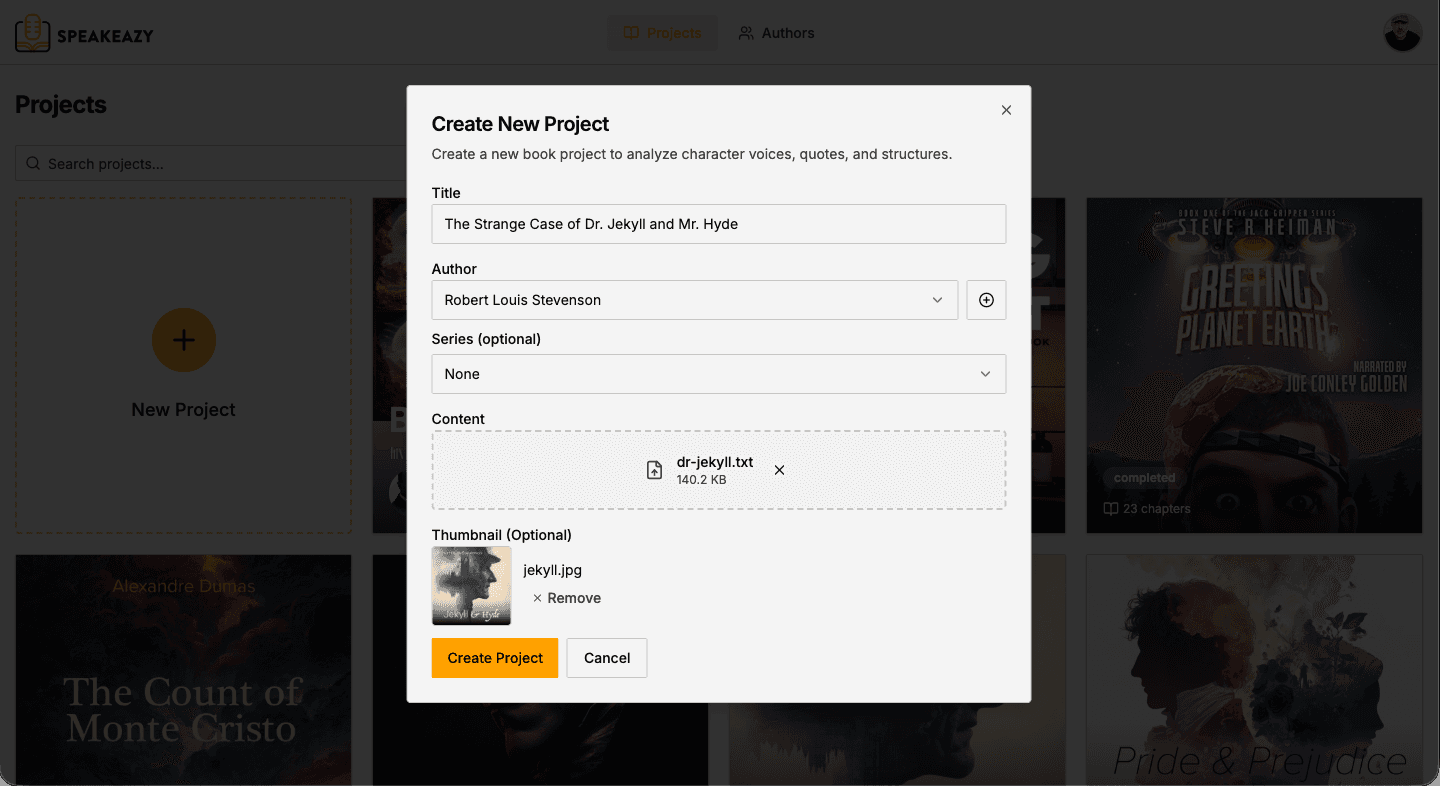Screen dimensions: 1440x786
Task: Click the Create Project button
Action: pos(494,658)
